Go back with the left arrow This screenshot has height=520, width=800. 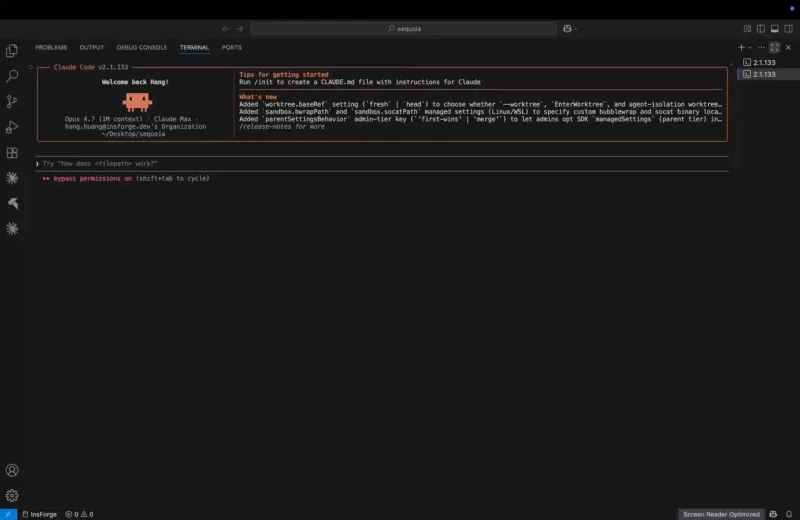click(226, 29)
